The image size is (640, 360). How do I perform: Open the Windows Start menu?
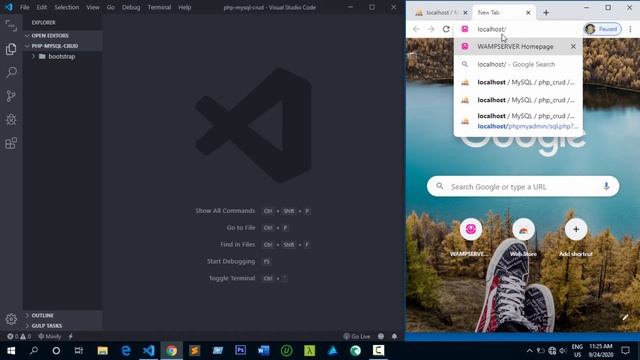click(11, 351)
